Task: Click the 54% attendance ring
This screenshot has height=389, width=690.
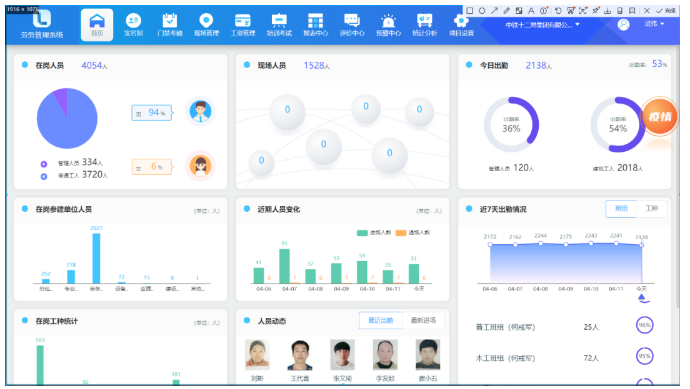Action: pyautogui.click(x=617, y=125)
